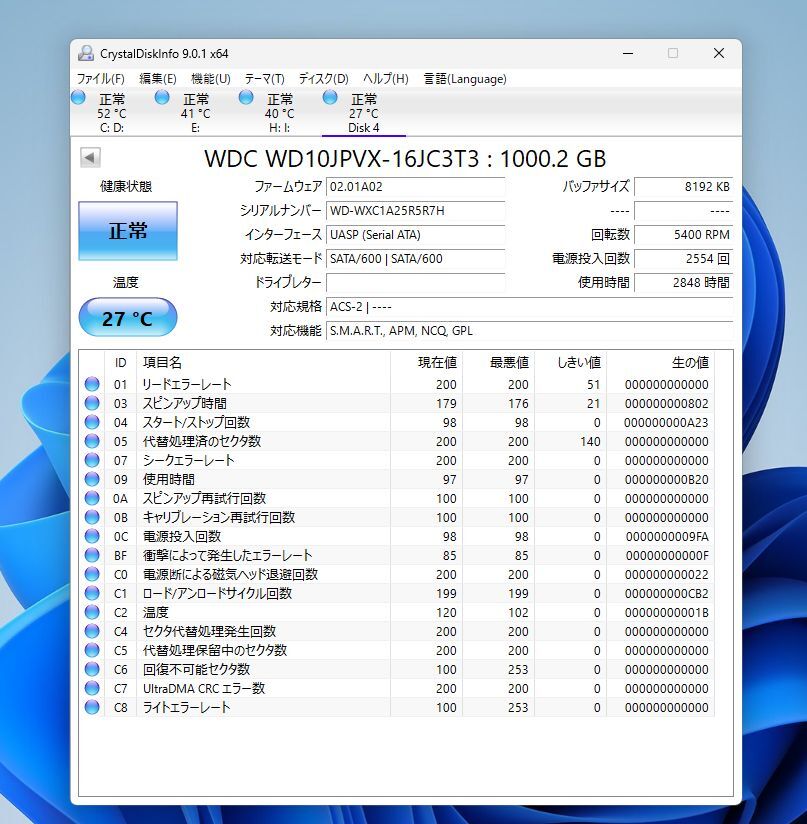Open the ファイル(F) menu
Viewport: 807px width, 824px height.
click(101, 79)
